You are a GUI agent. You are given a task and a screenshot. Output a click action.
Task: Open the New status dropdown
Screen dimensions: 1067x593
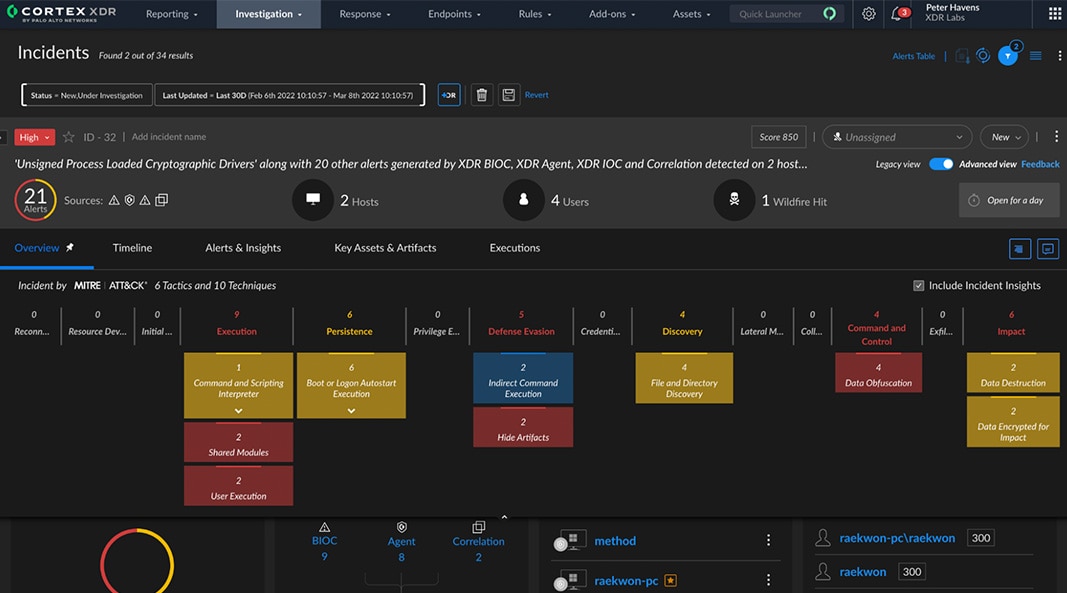tap(1004, 136)
